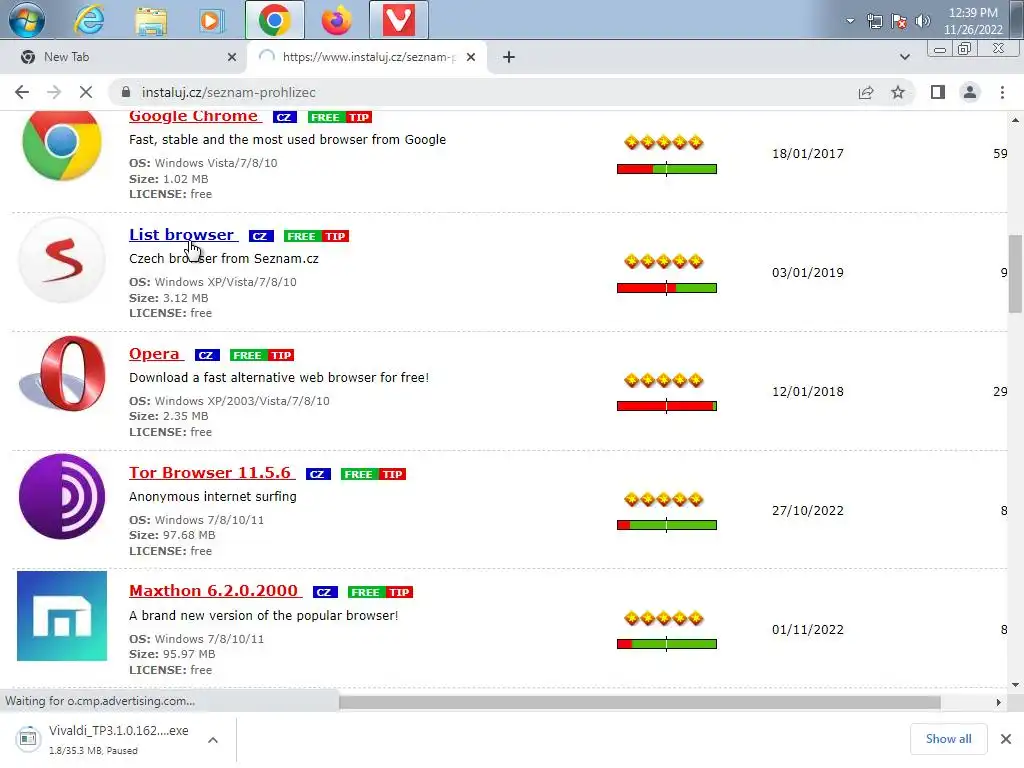Click FREE badge beside Google Chrome
Viewport: 1024px width, 768px height.
coord(325,118)
